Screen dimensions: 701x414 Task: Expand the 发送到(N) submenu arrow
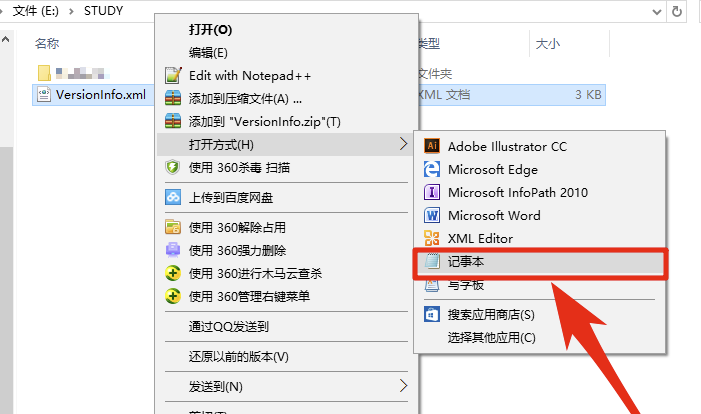click(403, 385)
